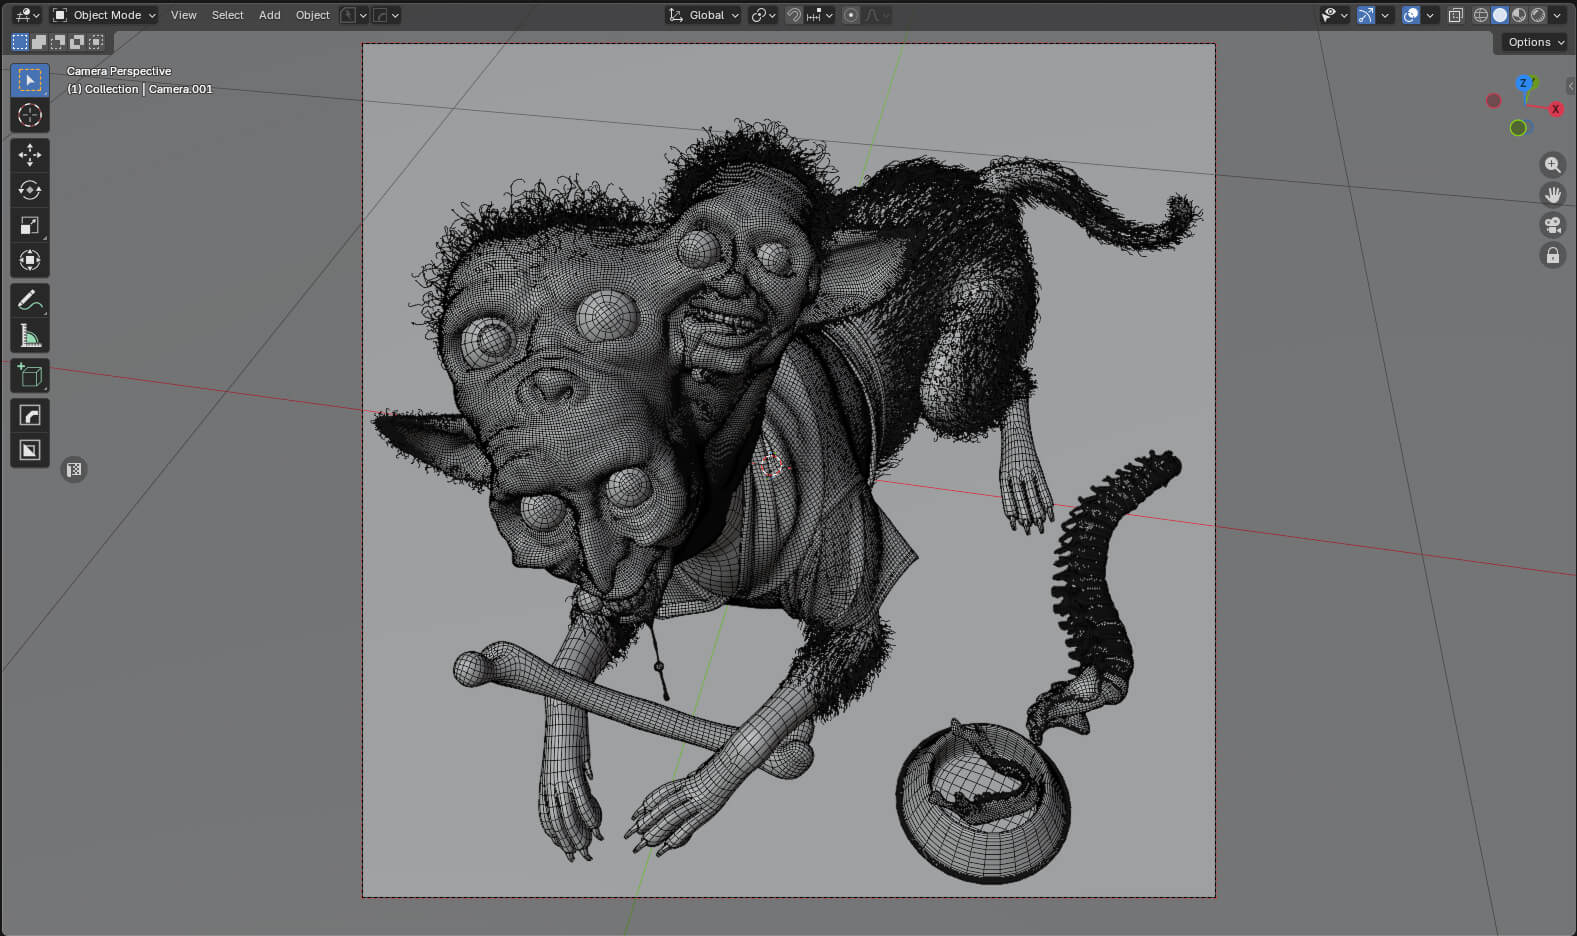Enable proportional editing

[851, 15]
